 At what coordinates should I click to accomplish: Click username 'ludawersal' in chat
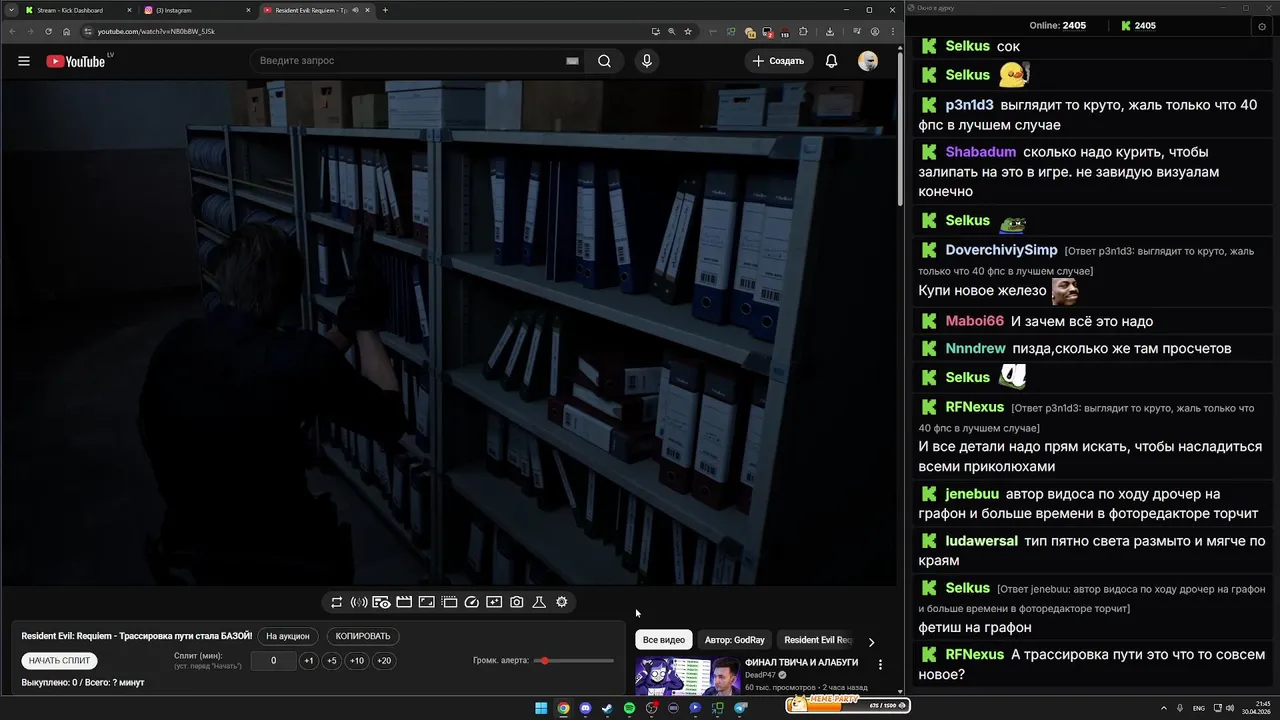(x=982, y=541)
